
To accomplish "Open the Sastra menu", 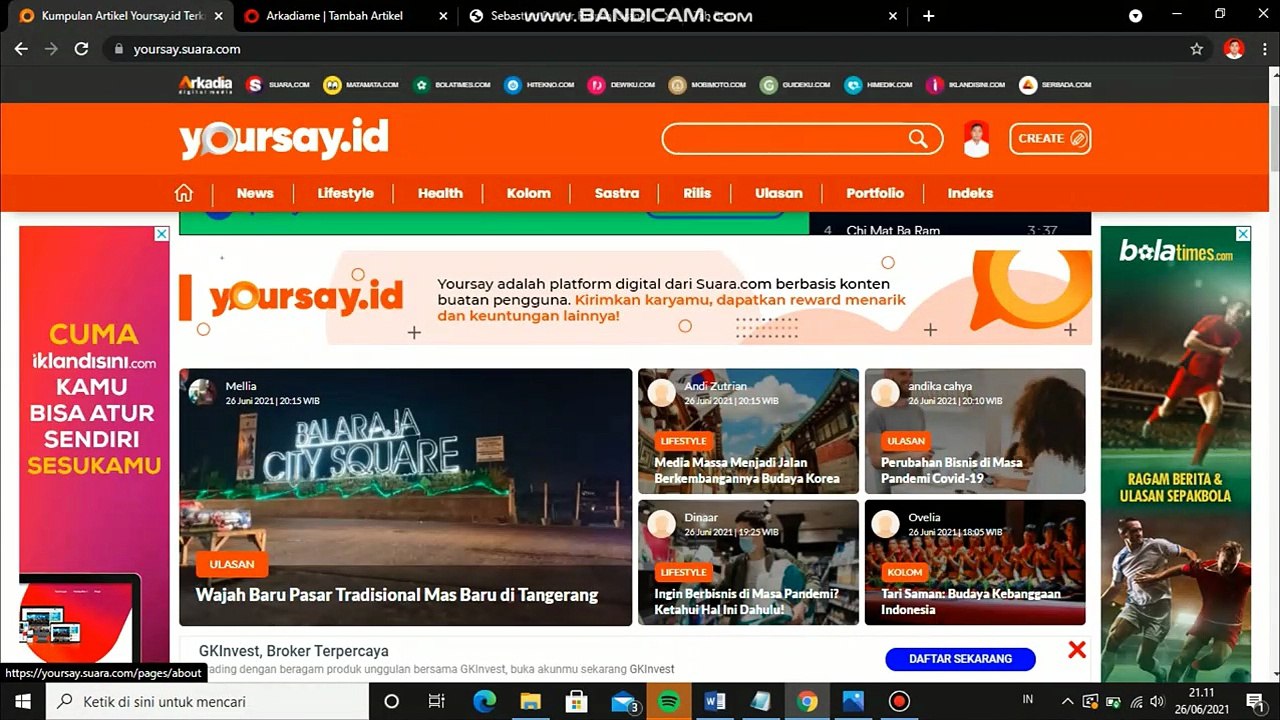I will click(x=616, y=193).
